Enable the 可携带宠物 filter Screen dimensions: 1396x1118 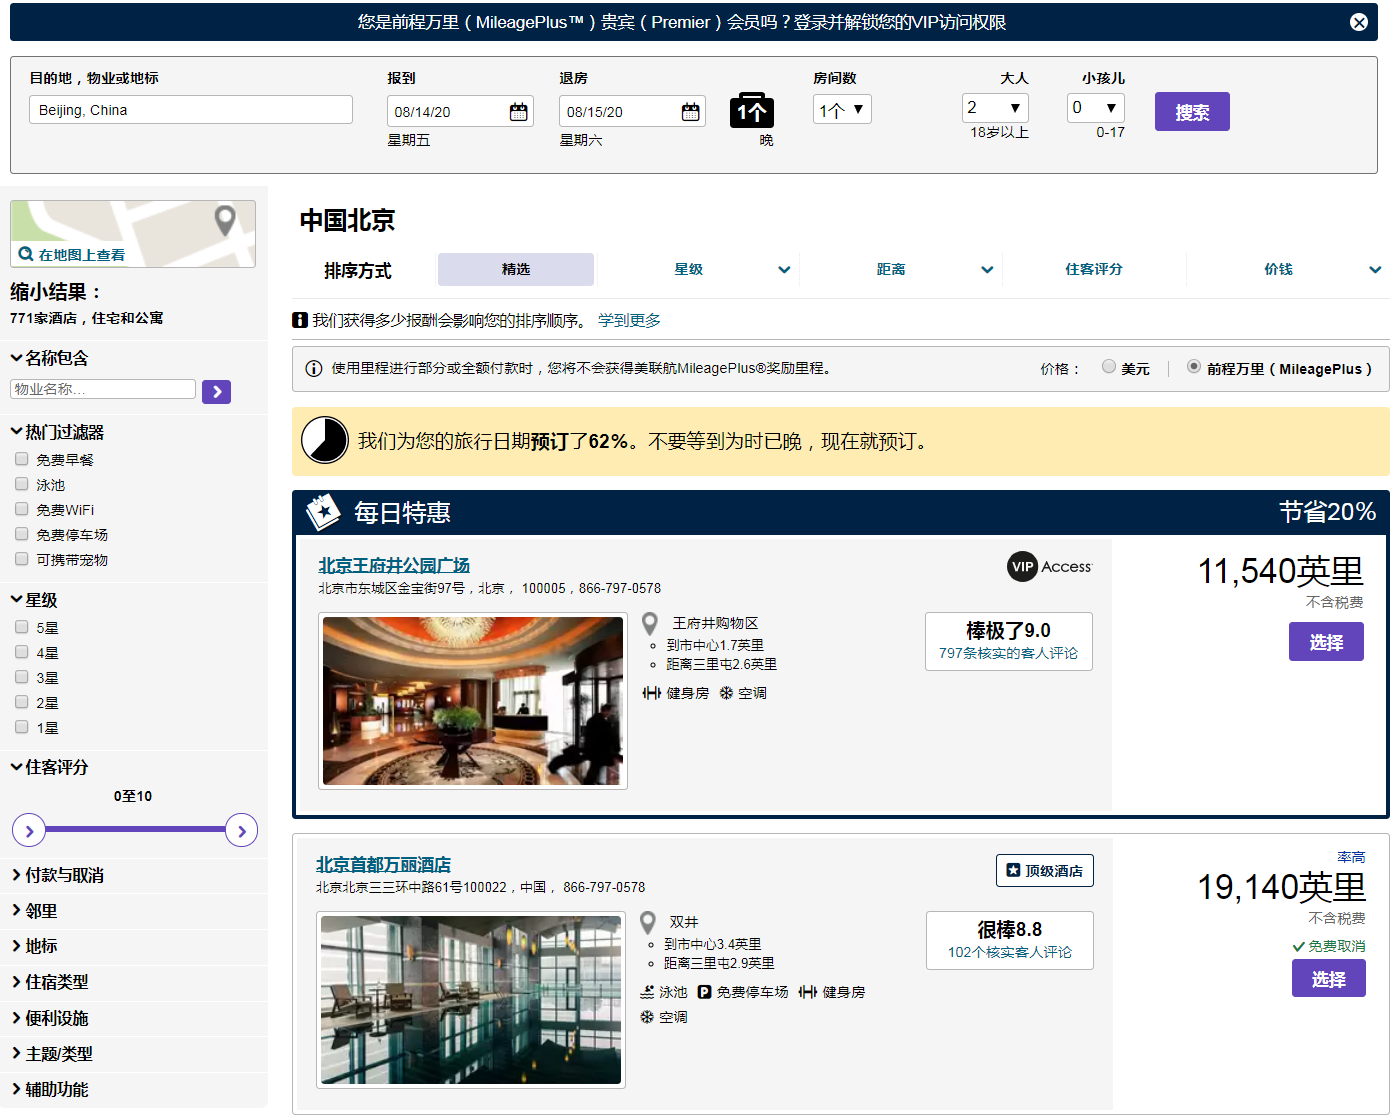pyautogui.click(x=22, y=559)
